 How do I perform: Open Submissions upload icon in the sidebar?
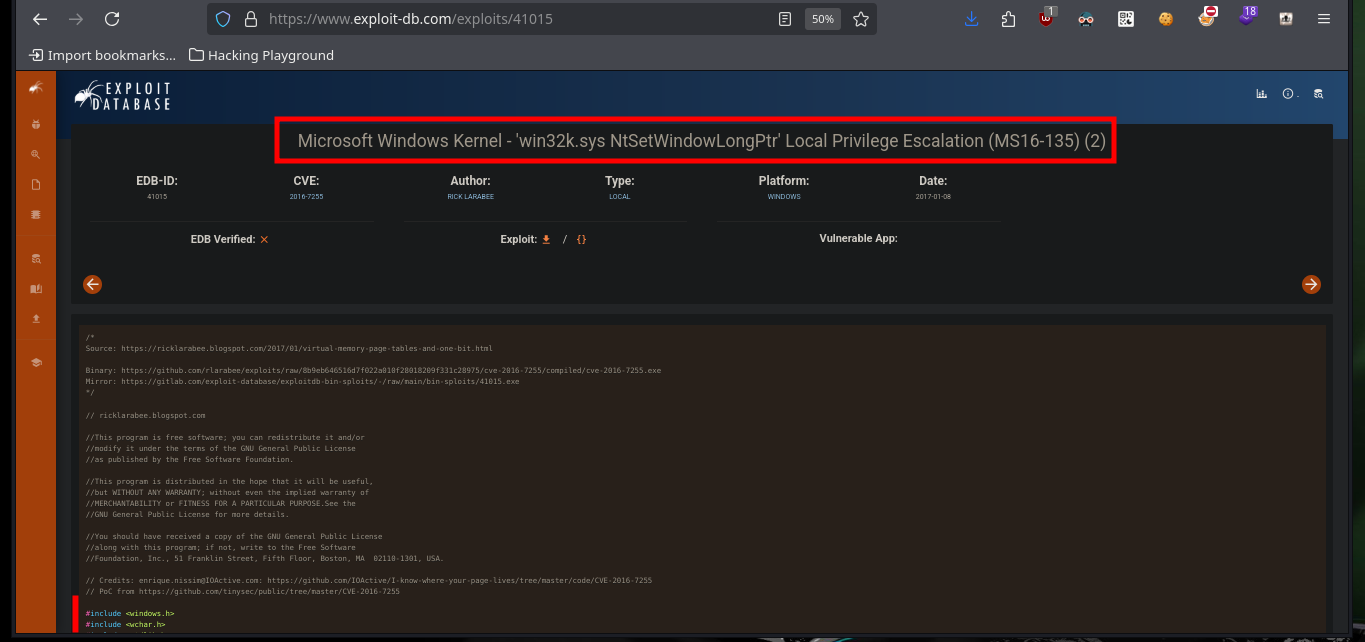pos(36,319)
